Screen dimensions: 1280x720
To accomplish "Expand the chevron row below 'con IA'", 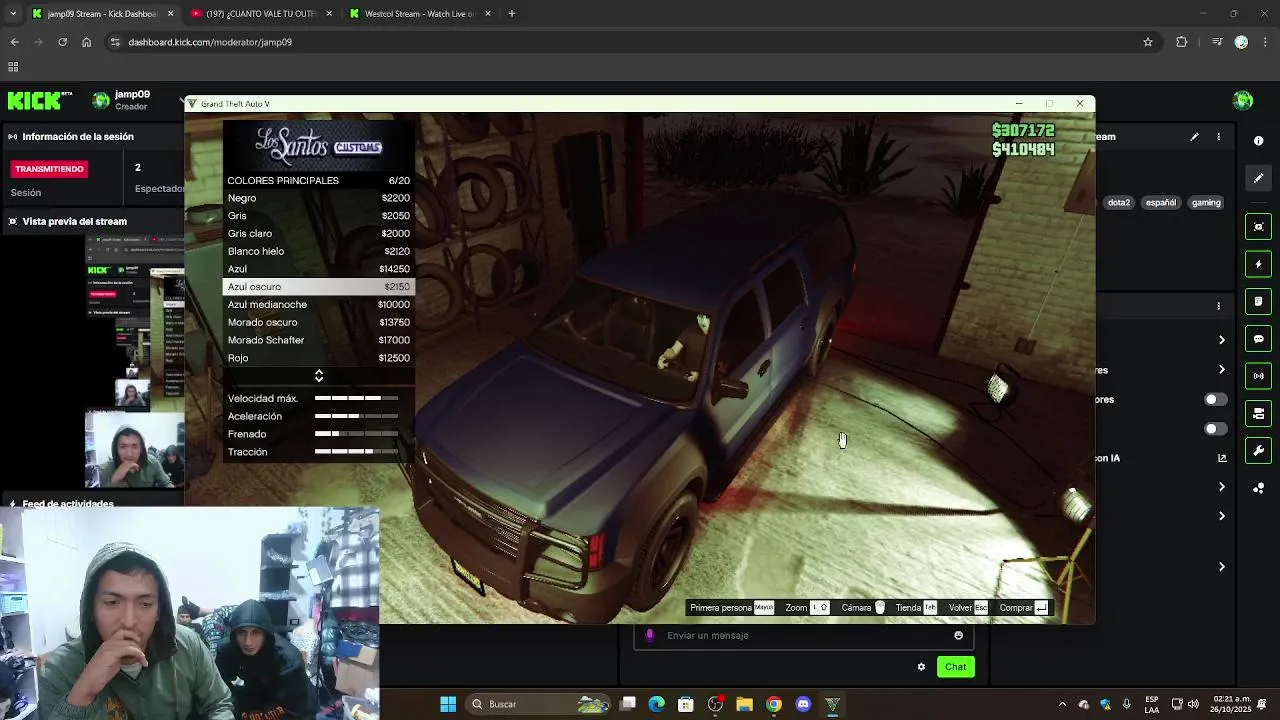I will [x=1221, y=487].
